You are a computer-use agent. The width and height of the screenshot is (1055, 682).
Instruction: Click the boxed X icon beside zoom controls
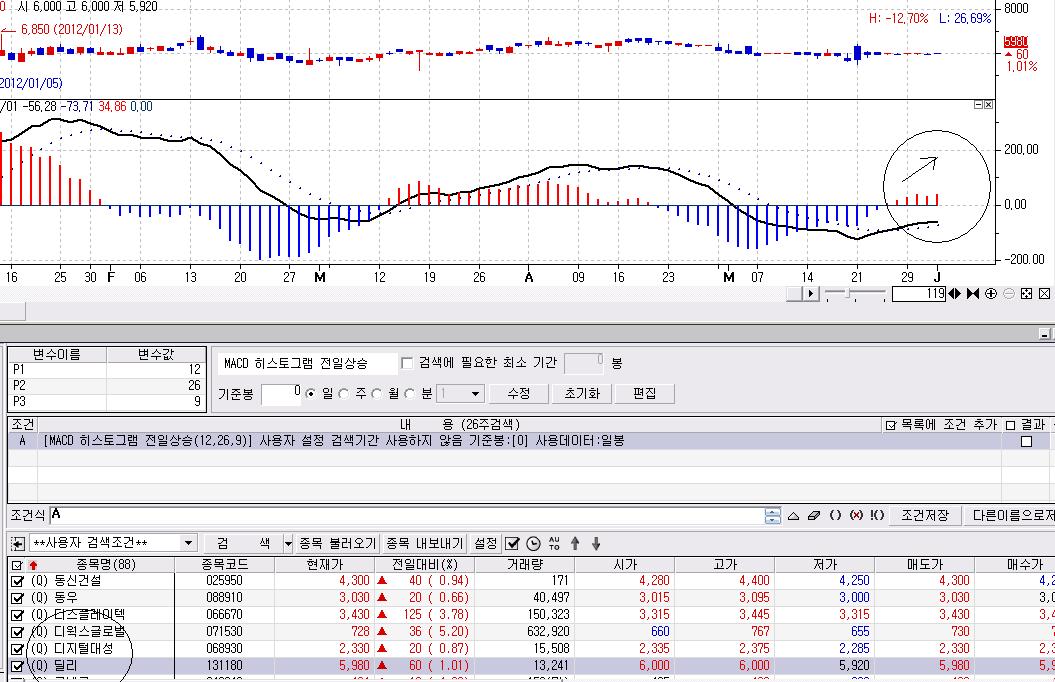[1044, 294]
